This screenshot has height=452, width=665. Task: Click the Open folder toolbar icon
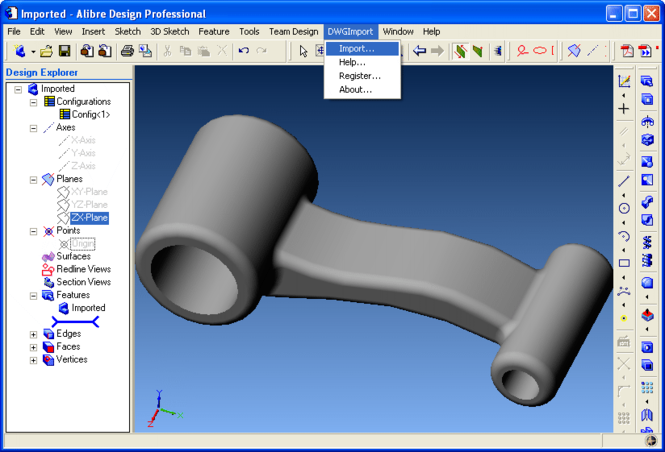tap(46, 51)
